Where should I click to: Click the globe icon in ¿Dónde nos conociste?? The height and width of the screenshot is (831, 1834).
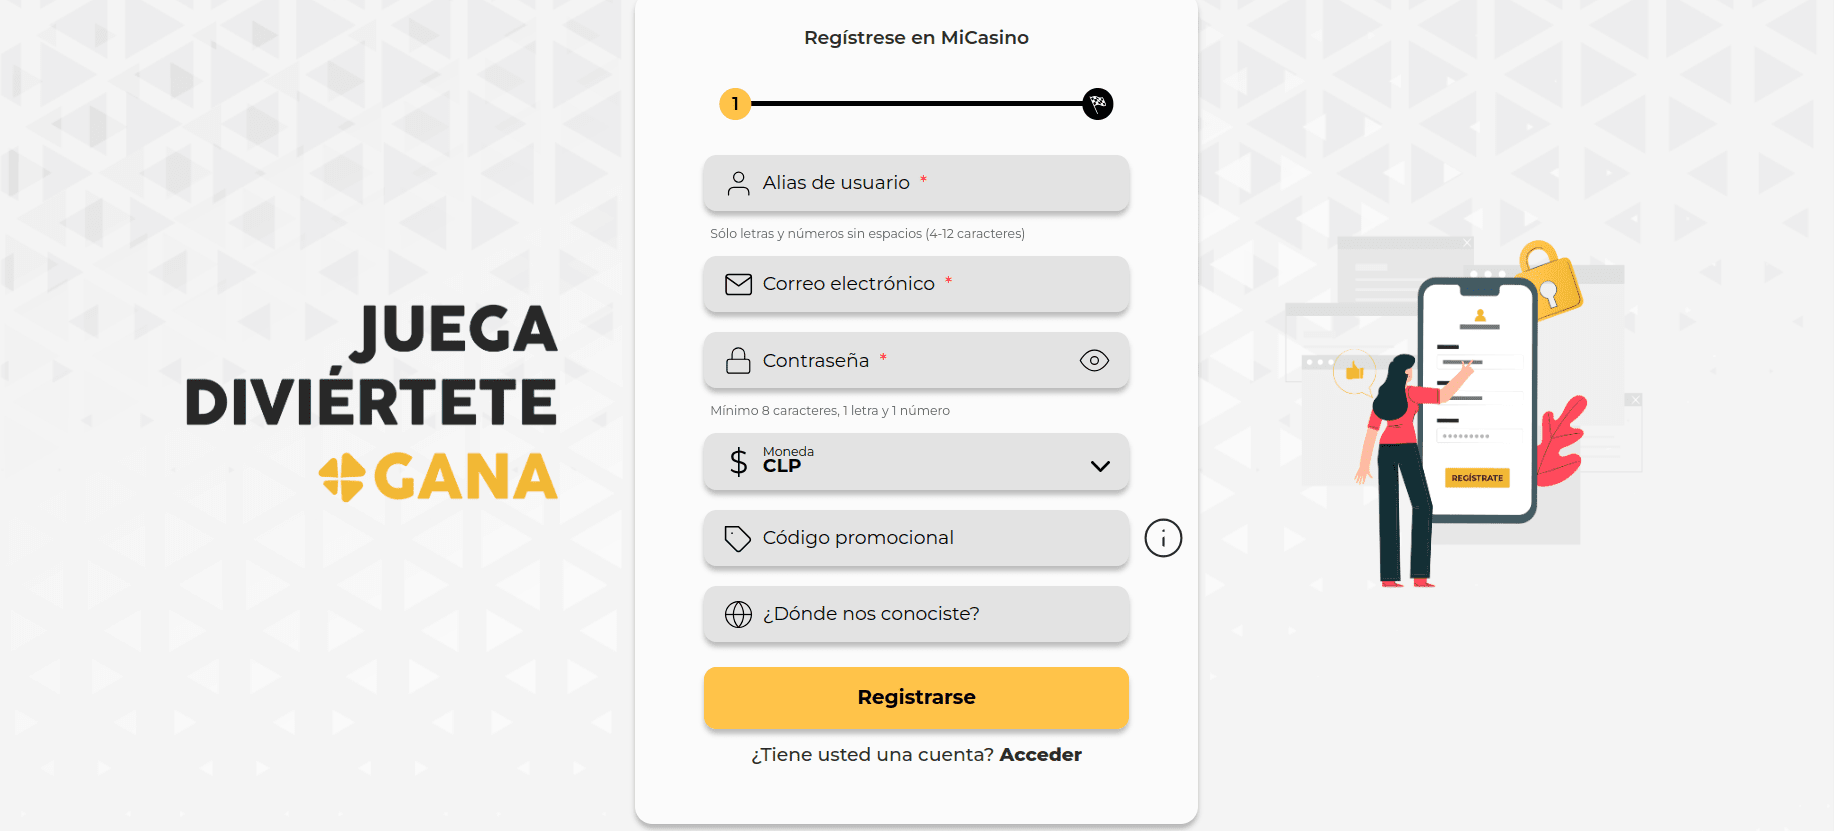tap(738, 614)
